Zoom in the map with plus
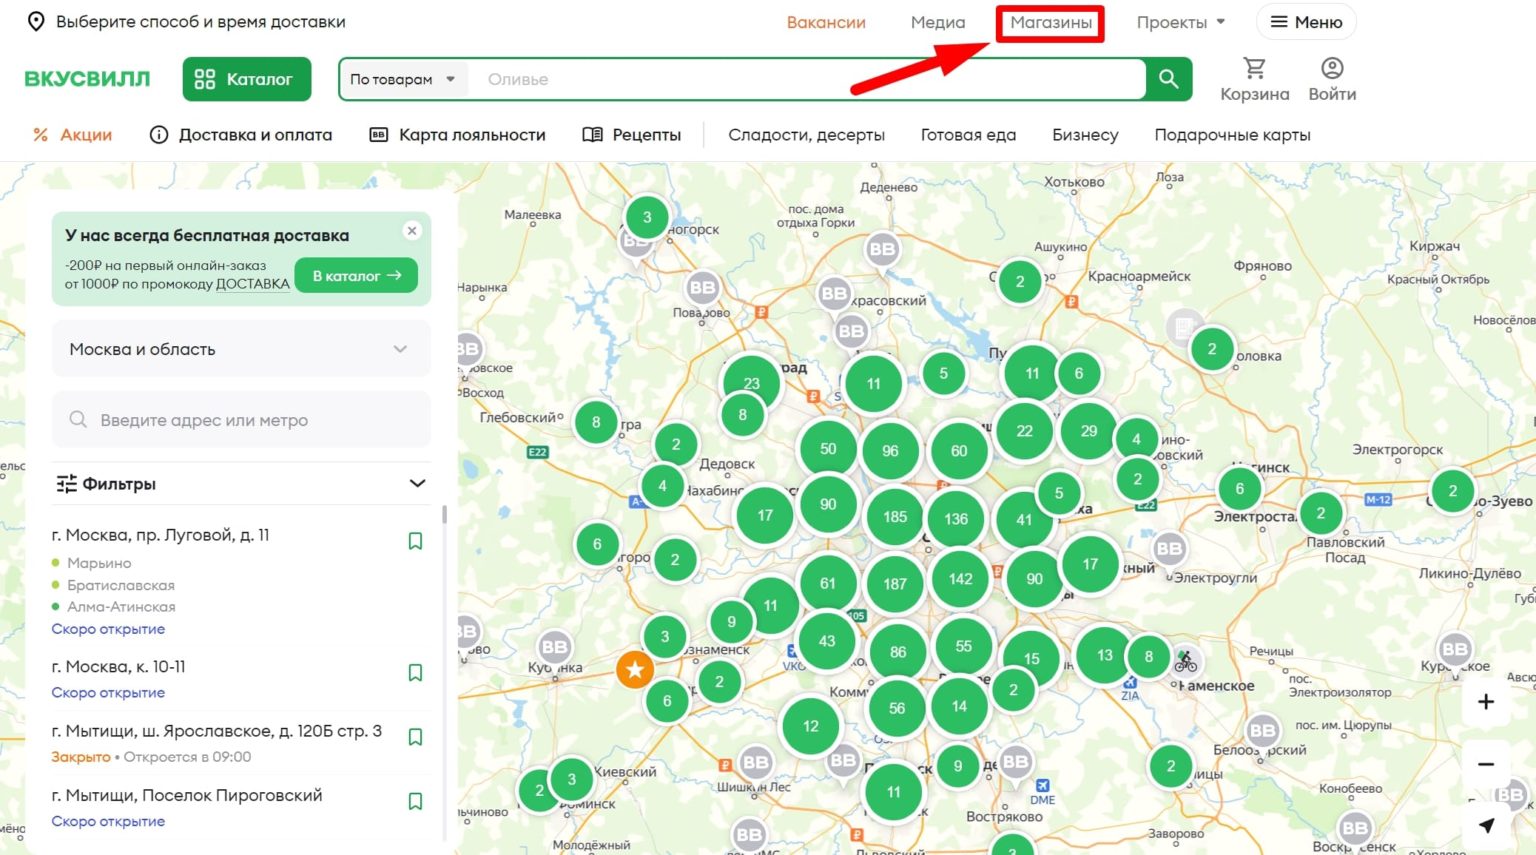This screenshot has height=855, width=1536. [1486, 702]
